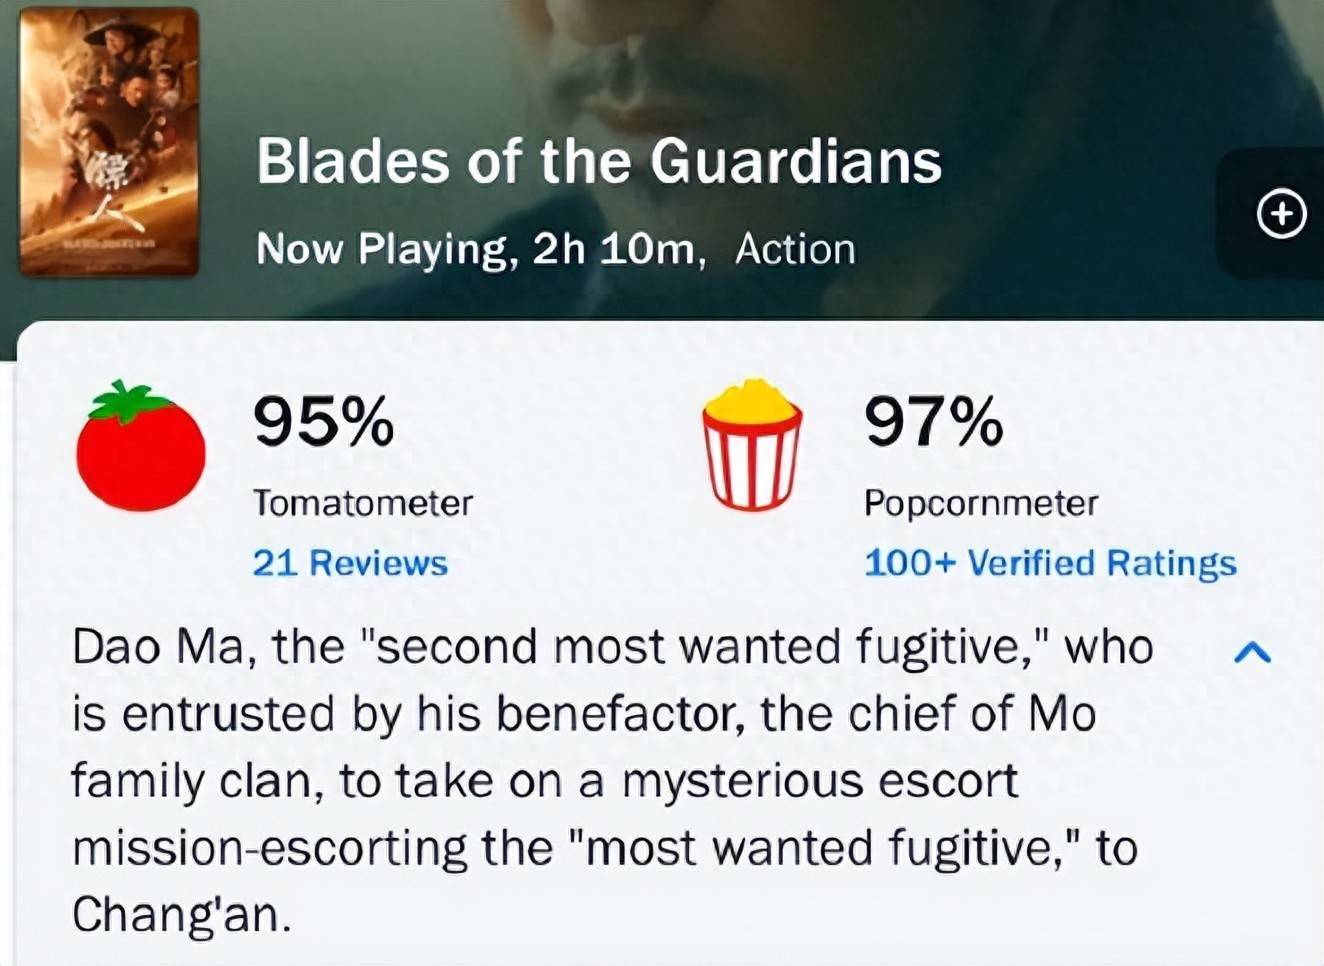Click the name Dao Ma in synopsis
Screen dimensions: 1324x966
pyautogui.click(x=157, y=647)
